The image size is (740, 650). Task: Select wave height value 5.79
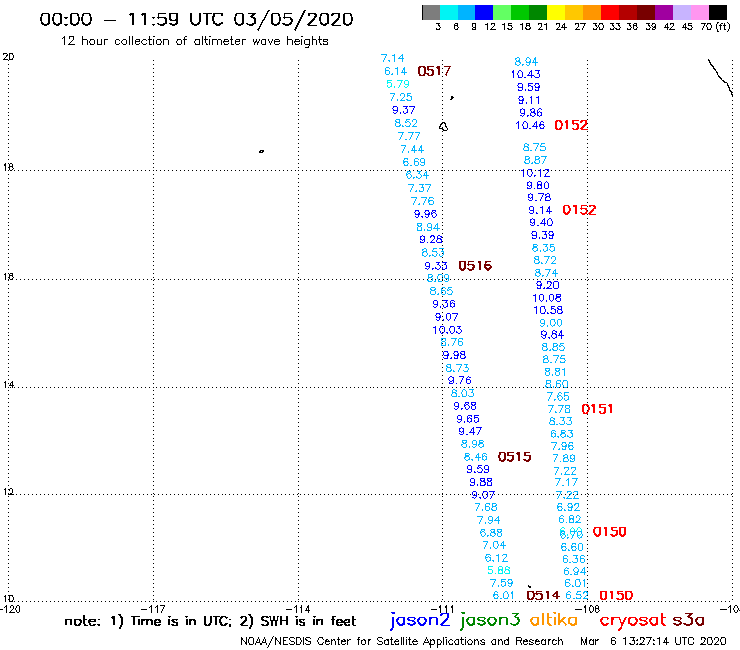click(x=398, y=84)
